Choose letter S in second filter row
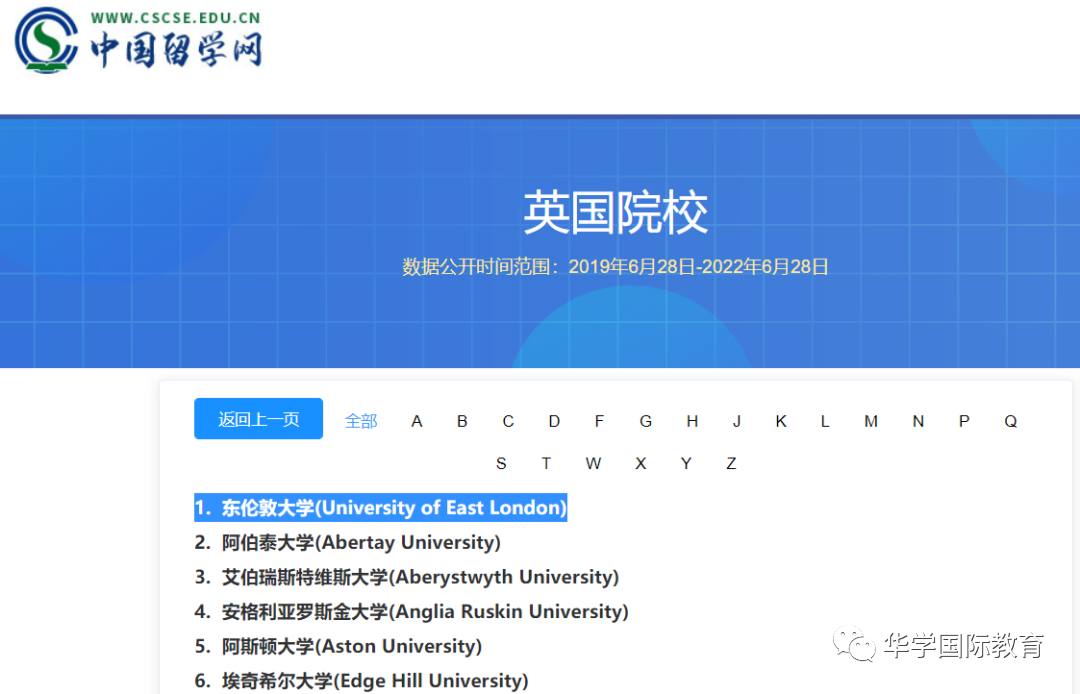The height and width of the screenshot is (694, 1080). tap(501, 463)
